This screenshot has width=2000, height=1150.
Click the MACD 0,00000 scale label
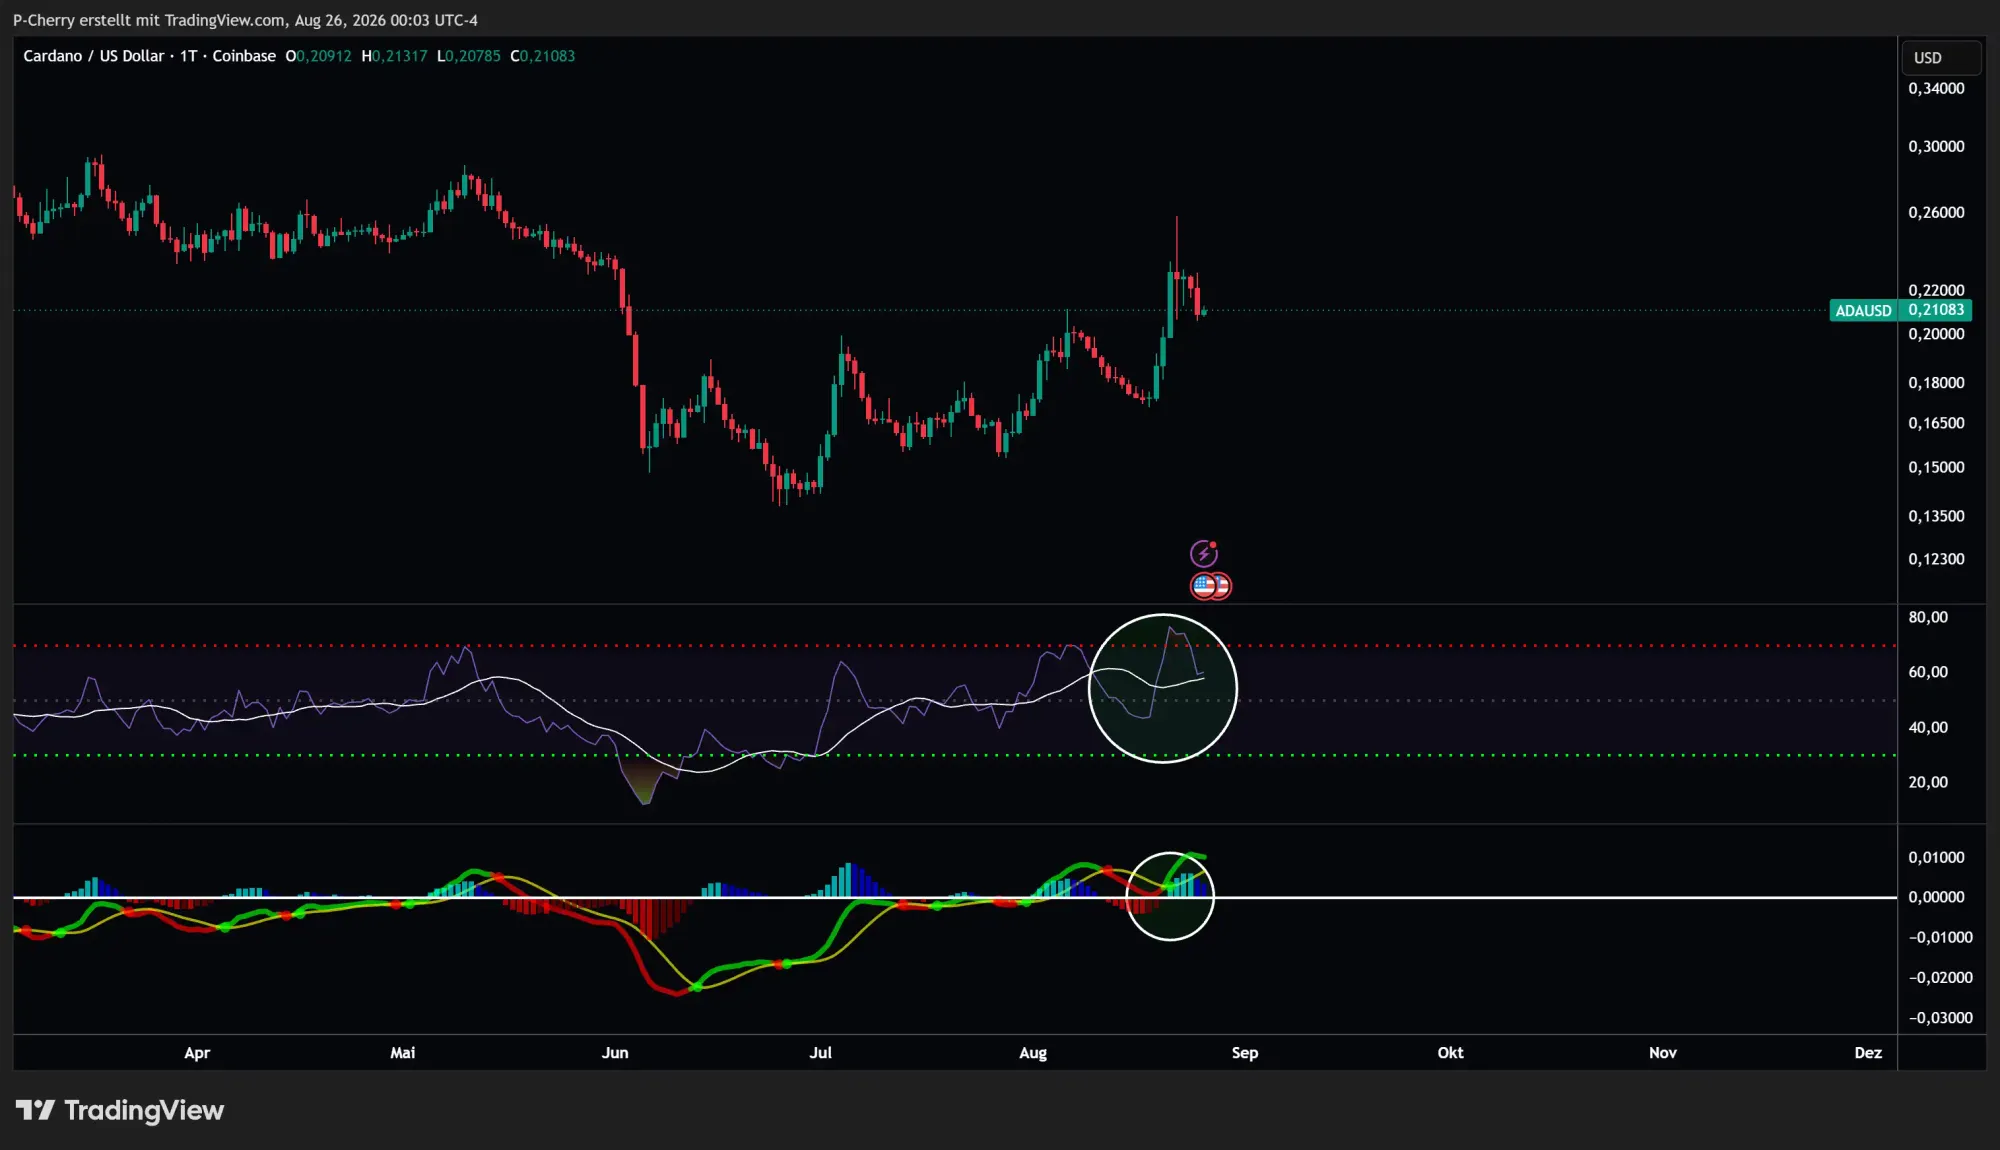coord(1936,898)
